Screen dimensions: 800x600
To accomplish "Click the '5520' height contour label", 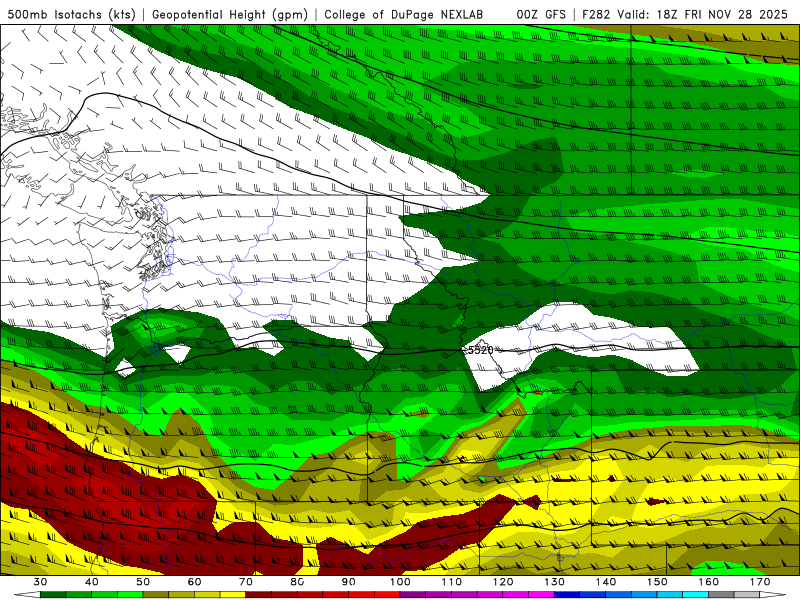I will coord(481,350).
